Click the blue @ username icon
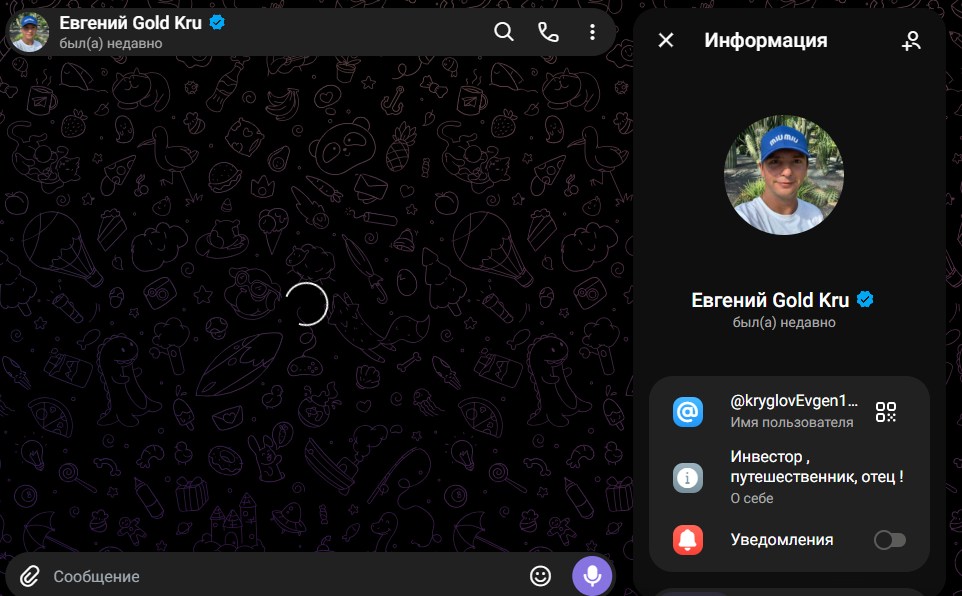This screenshot has width=962, height=596. (x=688, y=412)
